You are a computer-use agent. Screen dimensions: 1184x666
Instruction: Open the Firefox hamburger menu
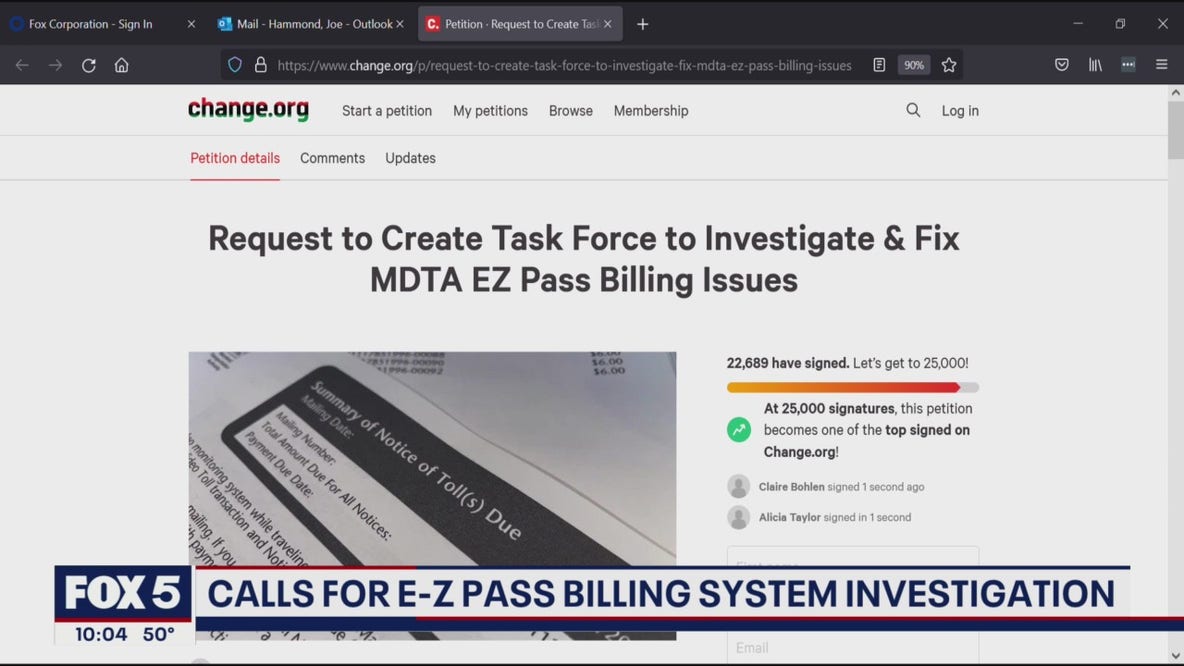(x=1161, y=65)
